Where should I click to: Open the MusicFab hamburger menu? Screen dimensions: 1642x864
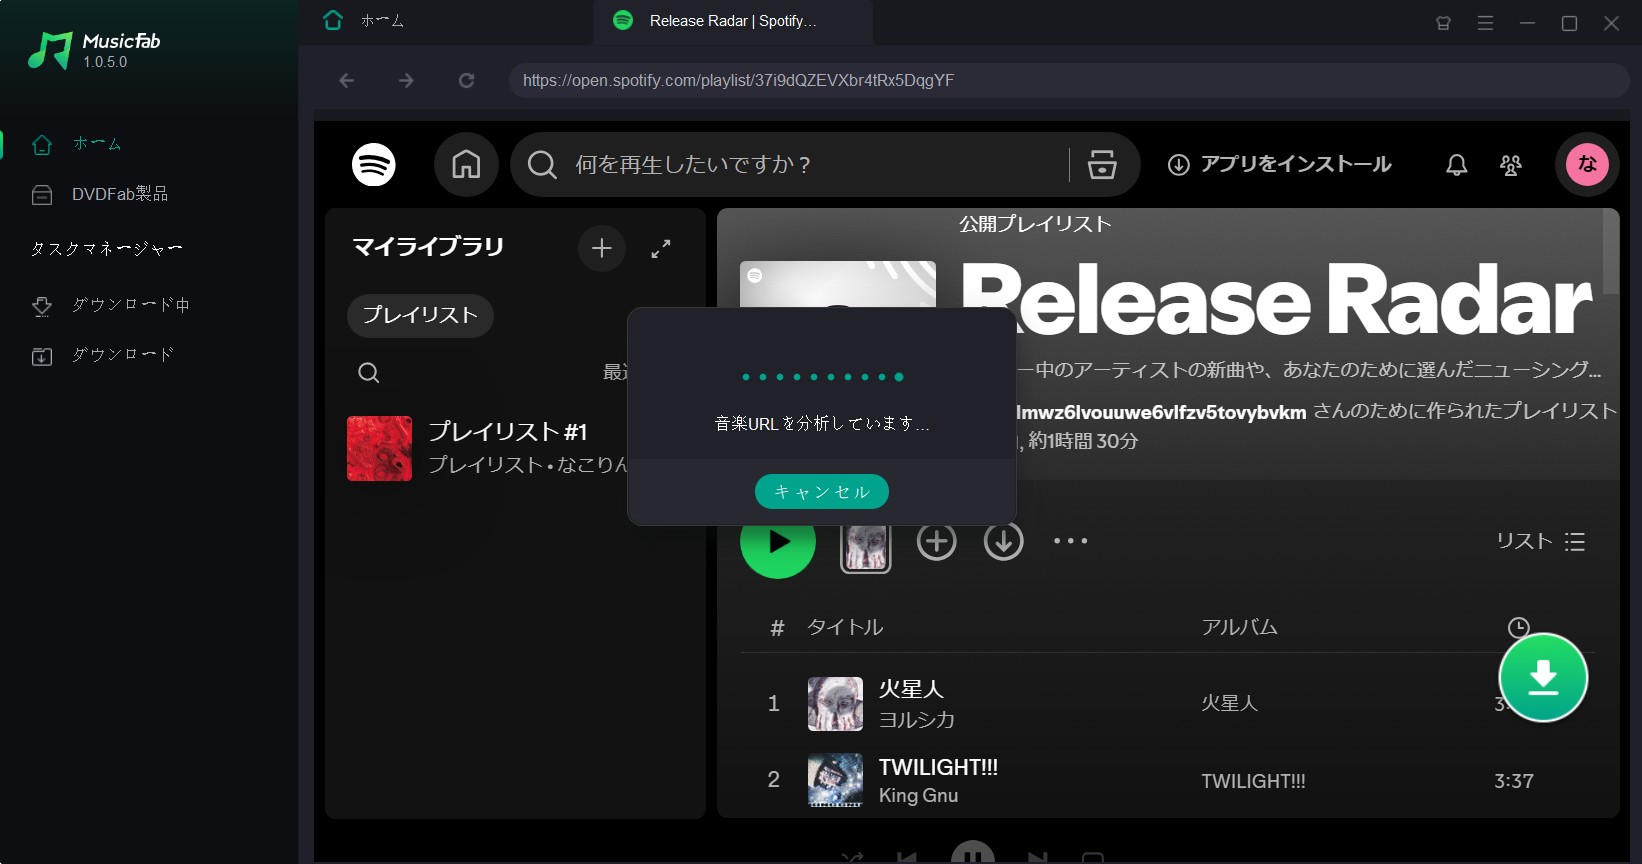1485,23
